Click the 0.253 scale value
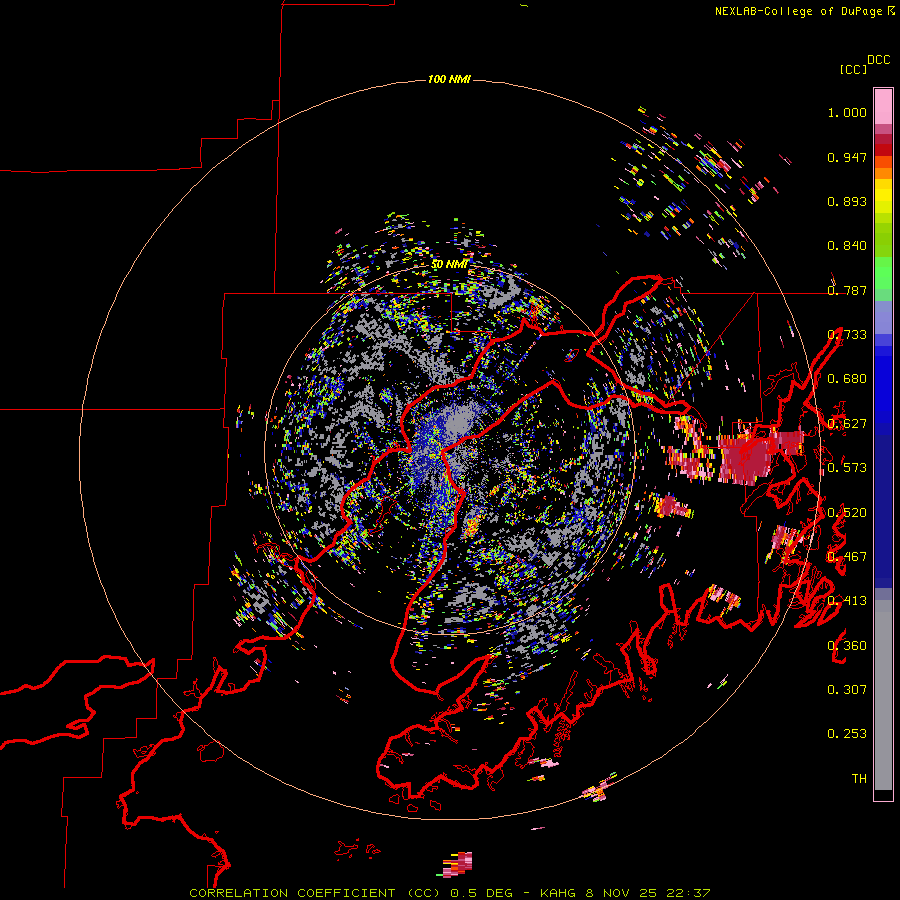 coord(847,734)
